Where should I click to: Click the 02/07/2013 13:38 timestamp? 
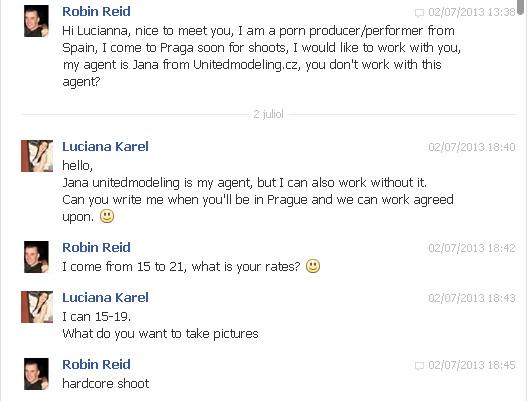pos(472,12)
